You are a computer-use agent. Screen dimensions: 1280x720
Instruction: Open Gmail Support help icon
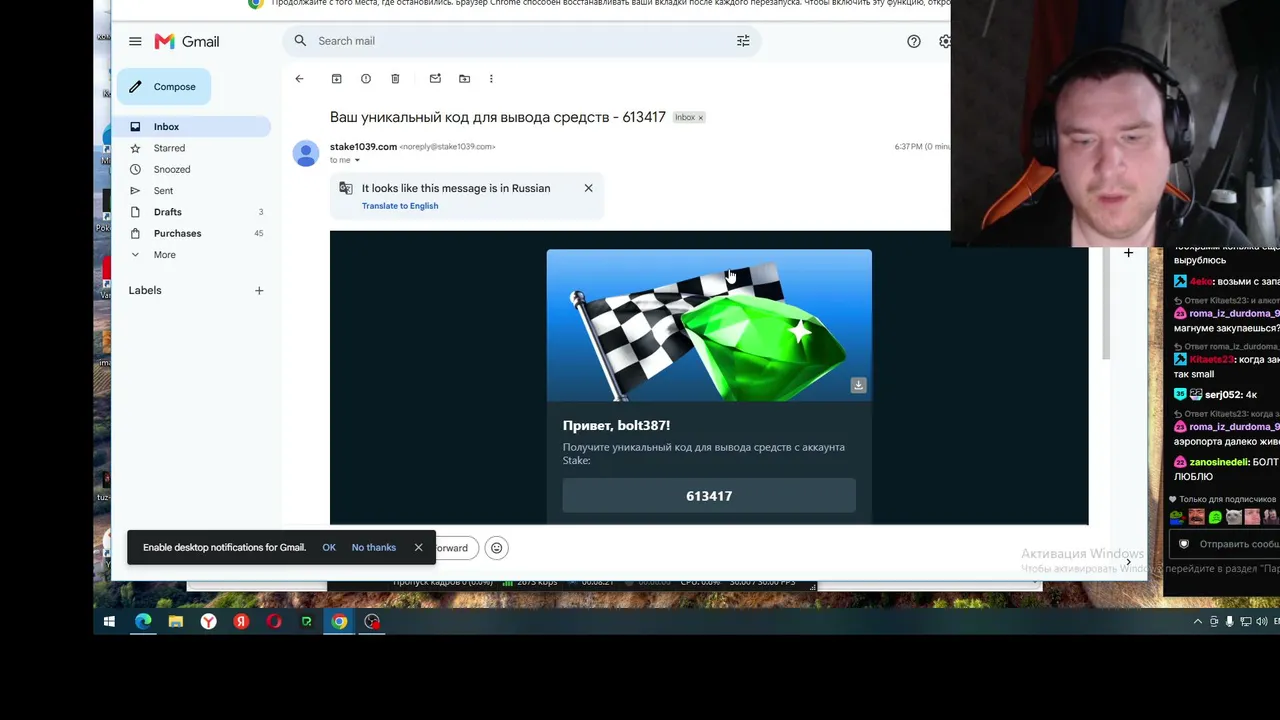coord(914,41)
